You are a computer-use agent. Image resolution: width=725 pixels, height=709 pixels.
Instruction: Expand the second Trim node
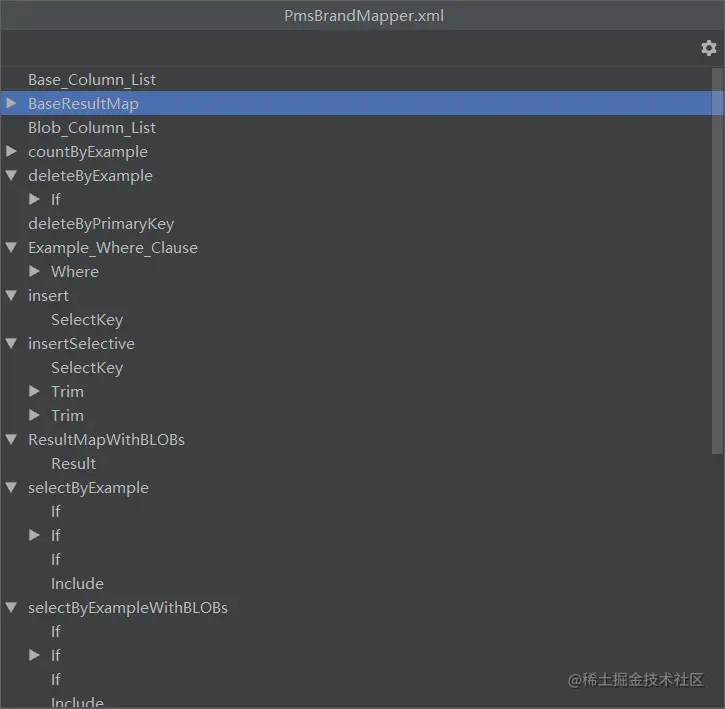(x=35, y=415)
